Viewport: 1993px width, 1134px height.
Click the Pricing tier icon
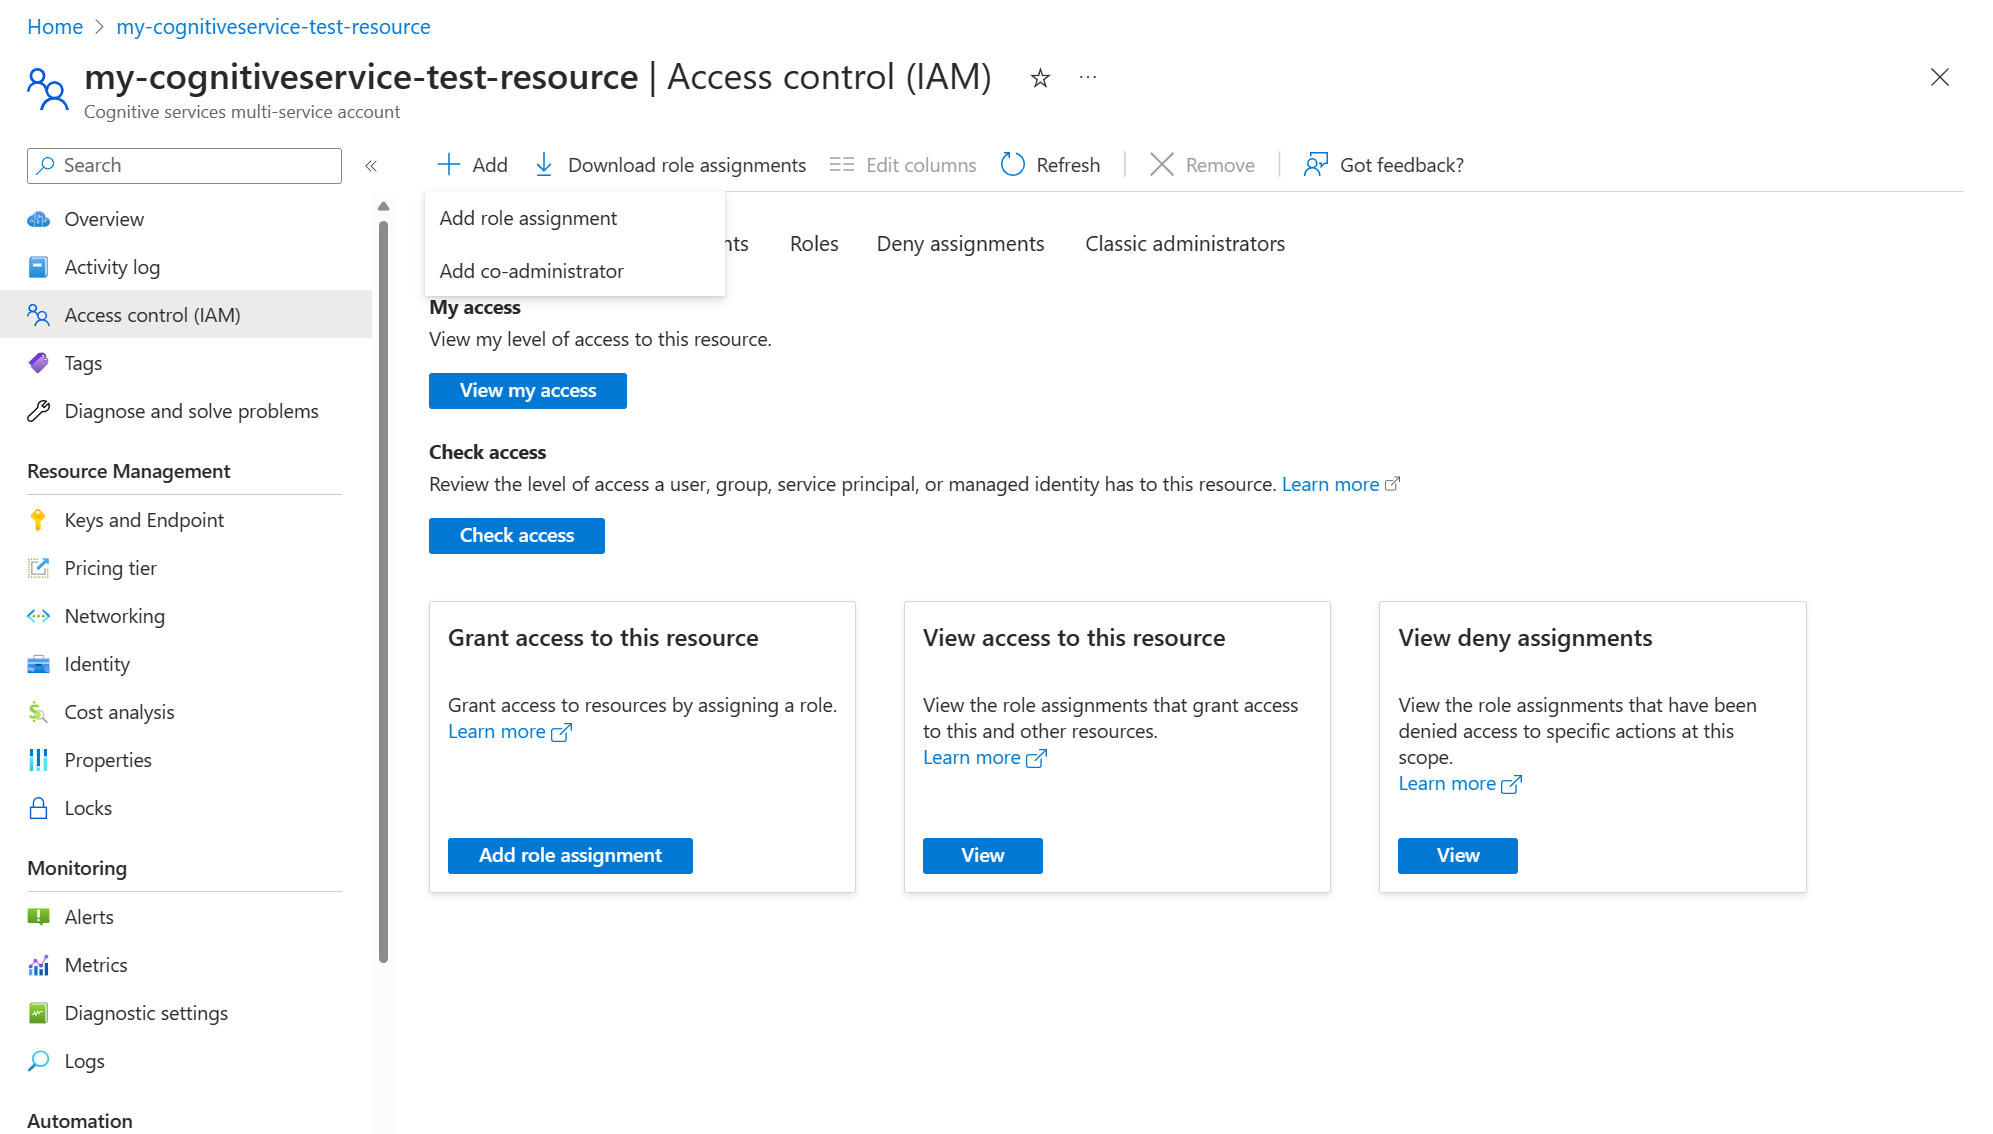(x=38, y=568)
